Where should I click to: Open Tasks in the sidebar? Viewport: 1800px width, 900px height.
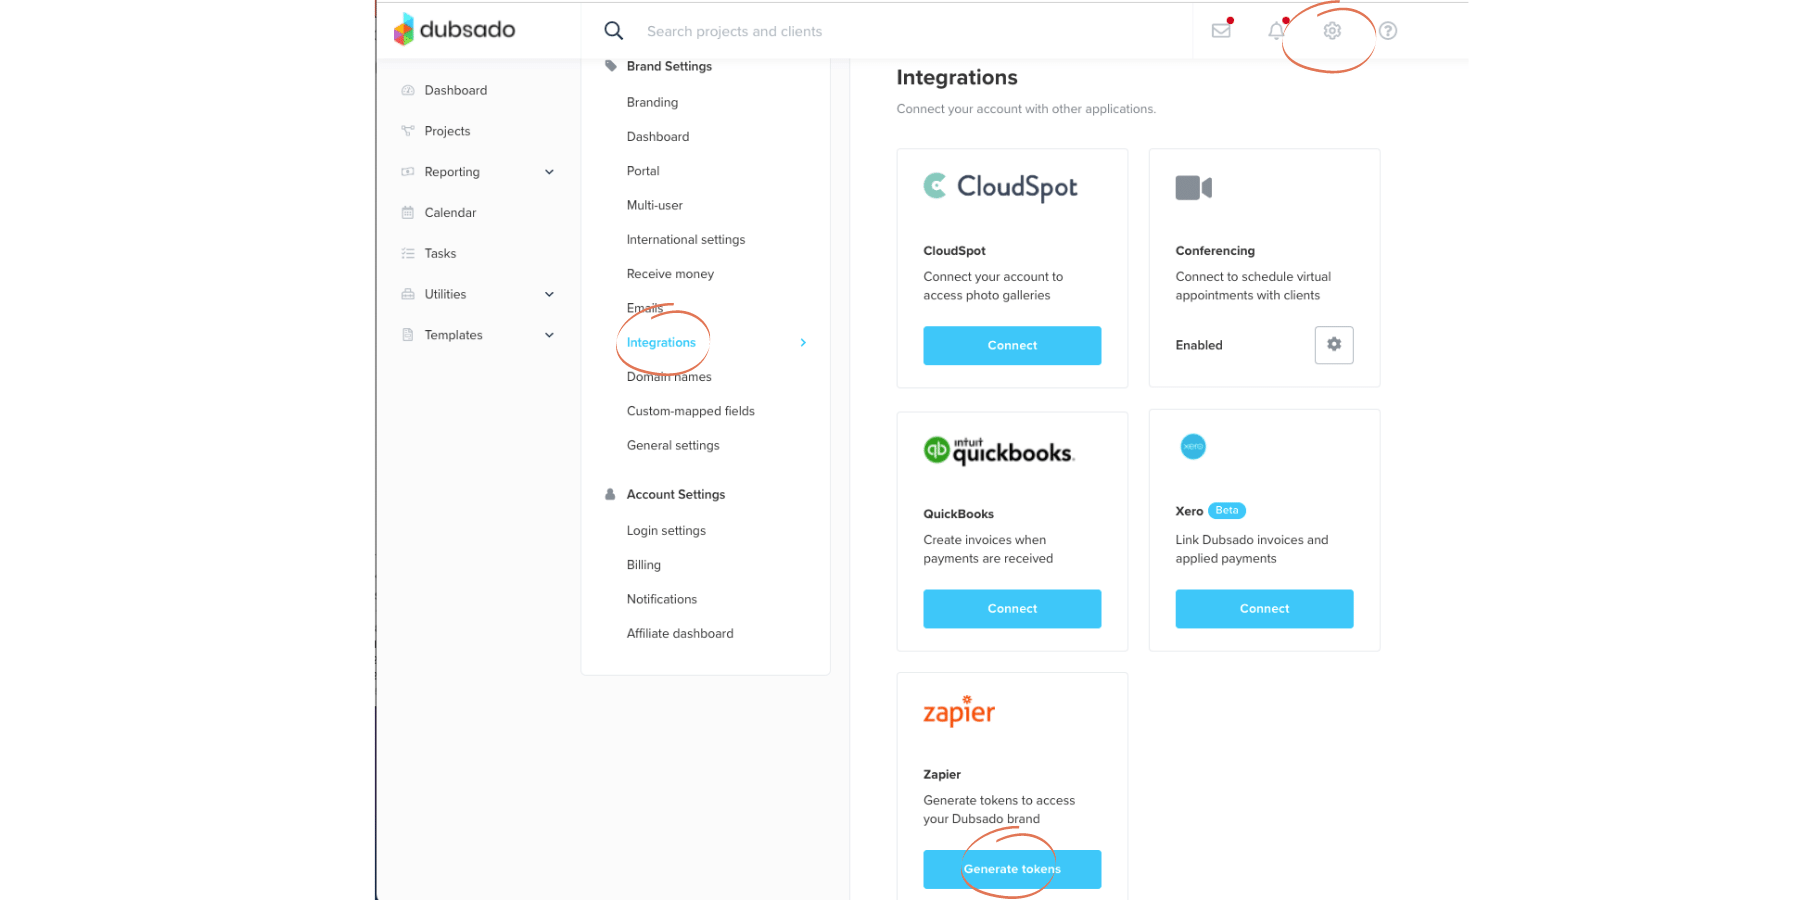440,253
